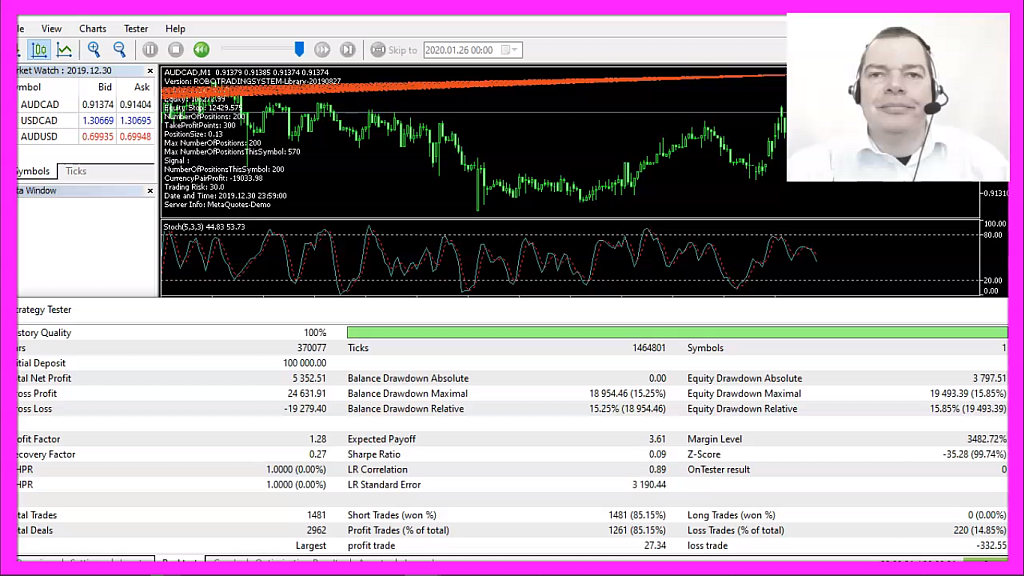Click the Skip to icon
Viewport: 1024px width, 576px height.
377,50
